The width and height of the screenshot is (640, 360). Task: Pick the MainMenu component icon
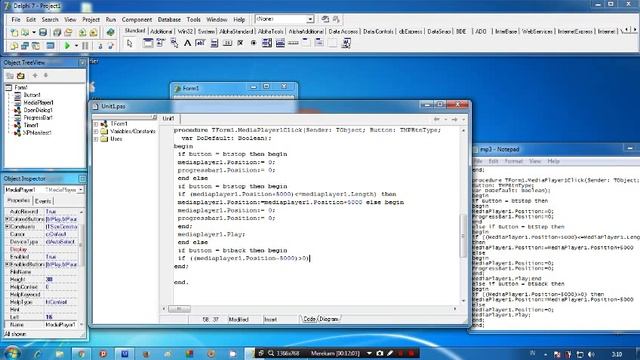160,43
